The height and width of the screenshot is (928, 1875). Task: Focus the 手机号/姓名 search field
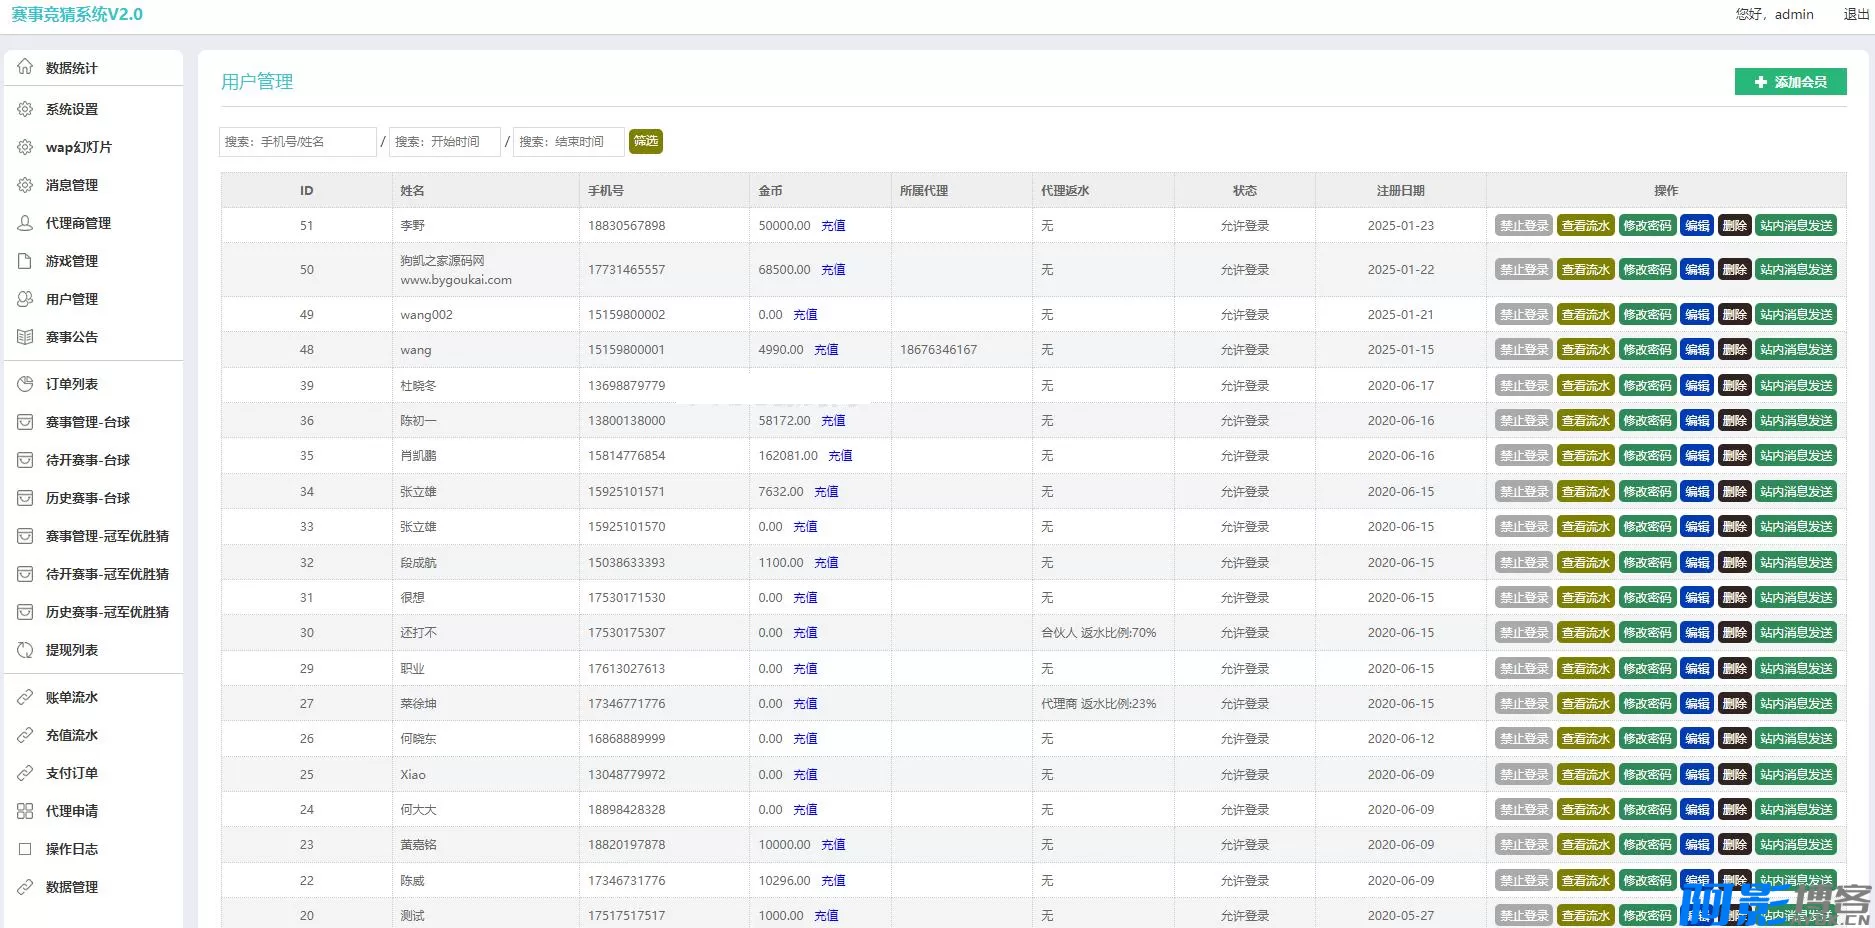[x=297, y=142]
